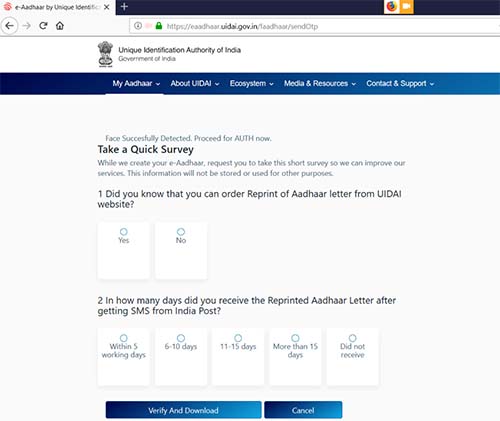Reload the page with the refresh icon

(43, 26)
